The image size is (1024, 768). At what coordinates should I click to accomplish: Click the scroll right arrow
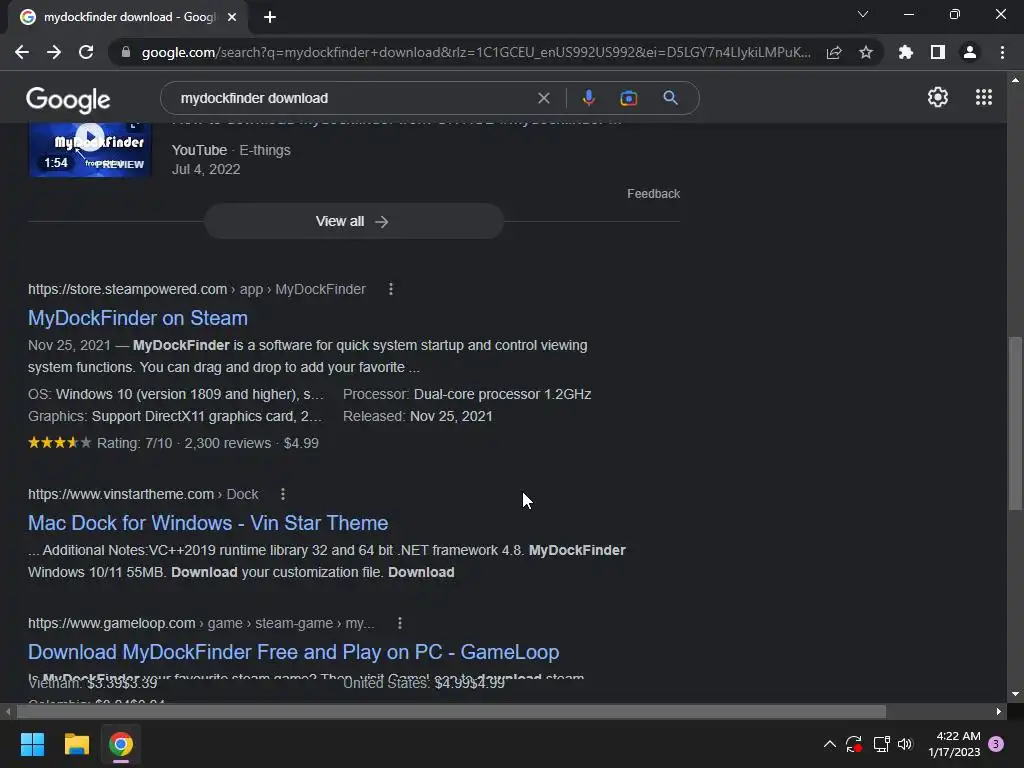click(999, 711)
